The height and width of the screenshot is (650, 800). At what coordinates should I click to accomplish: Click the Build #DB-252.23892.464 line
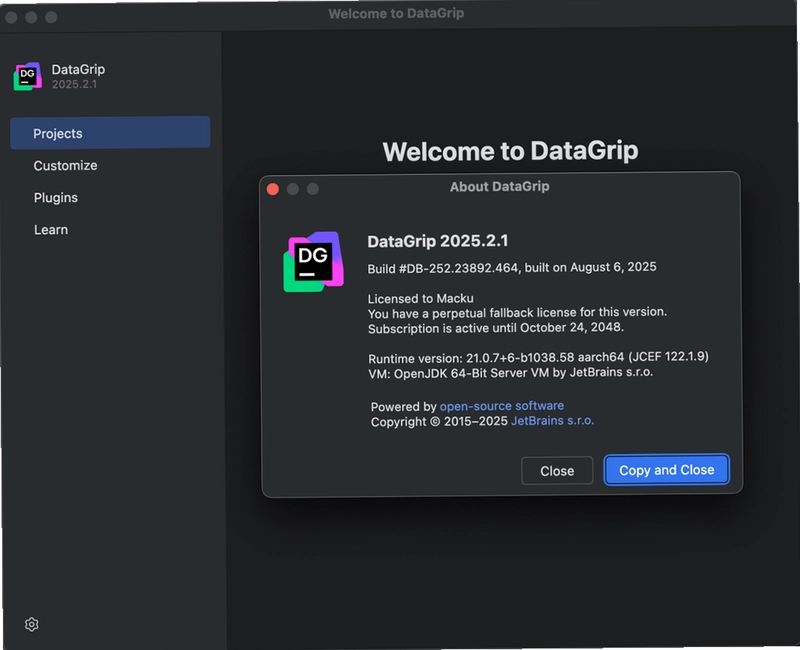point(512,267)
